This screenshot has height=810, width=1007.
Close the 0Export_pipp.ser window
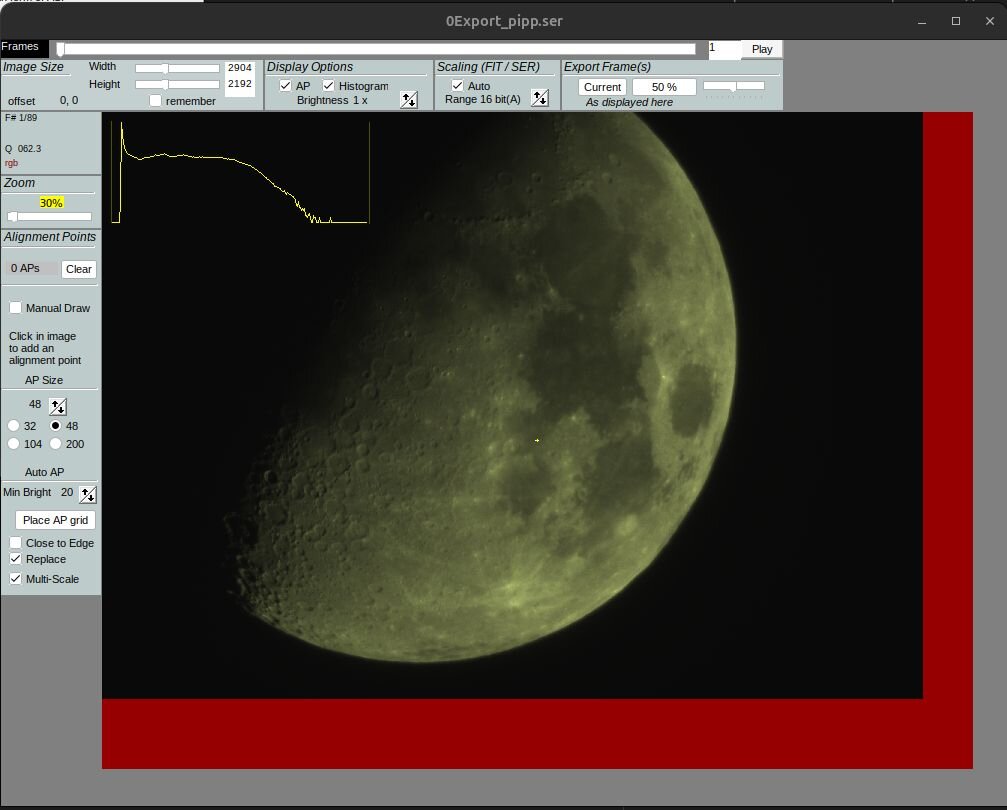pos(990,21)
